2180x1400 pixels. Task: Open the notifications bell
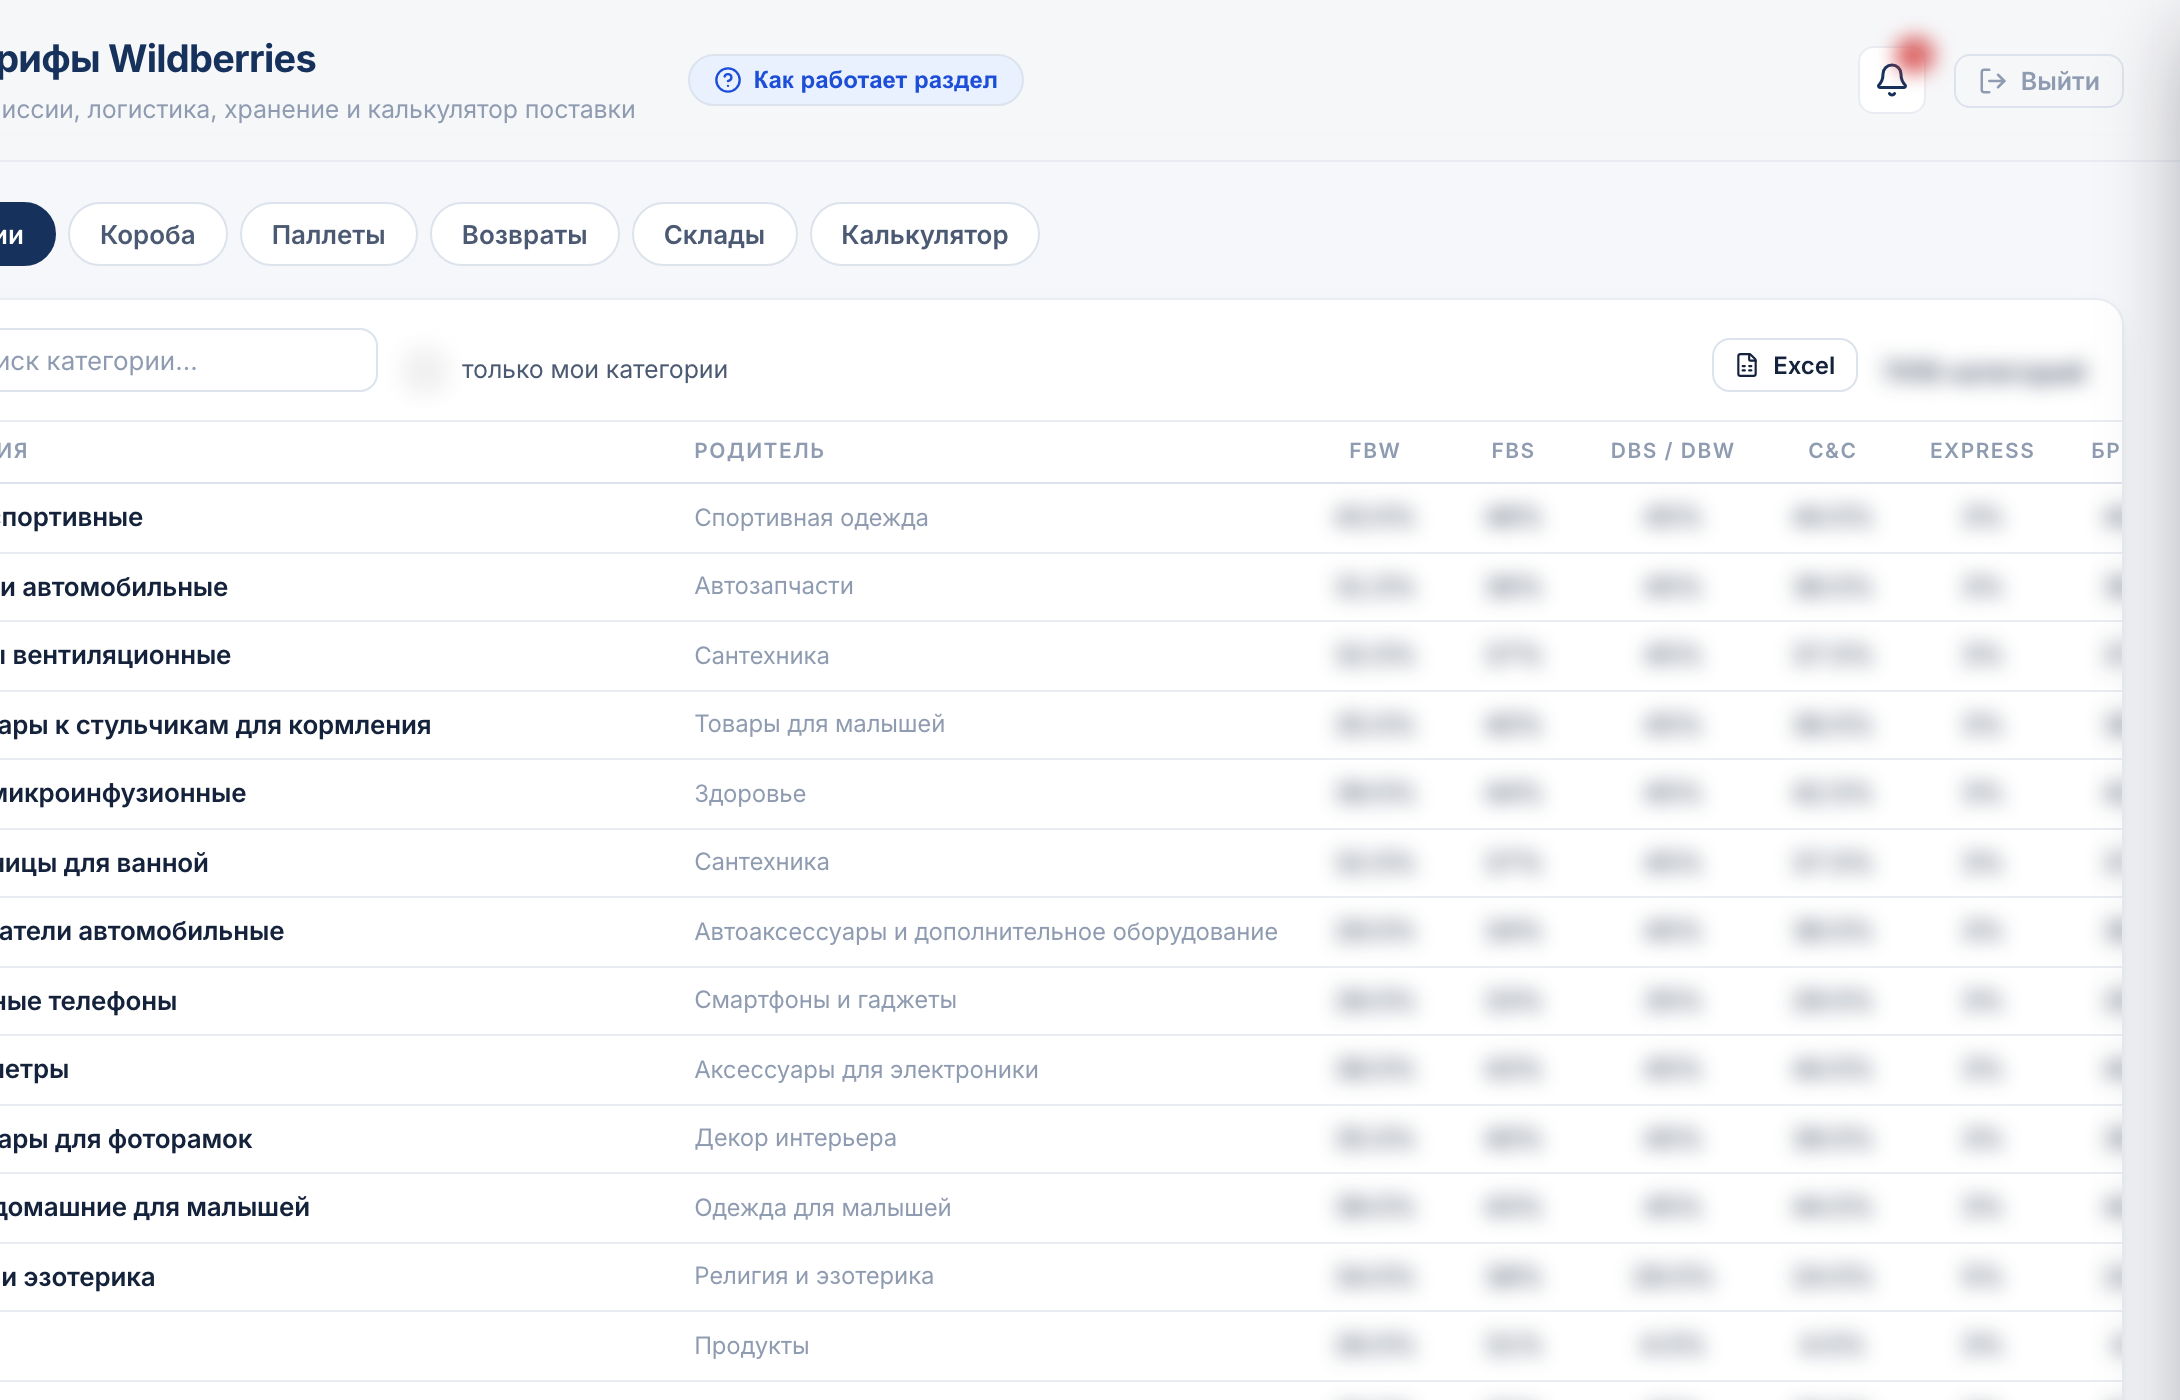pos(1891,80)
